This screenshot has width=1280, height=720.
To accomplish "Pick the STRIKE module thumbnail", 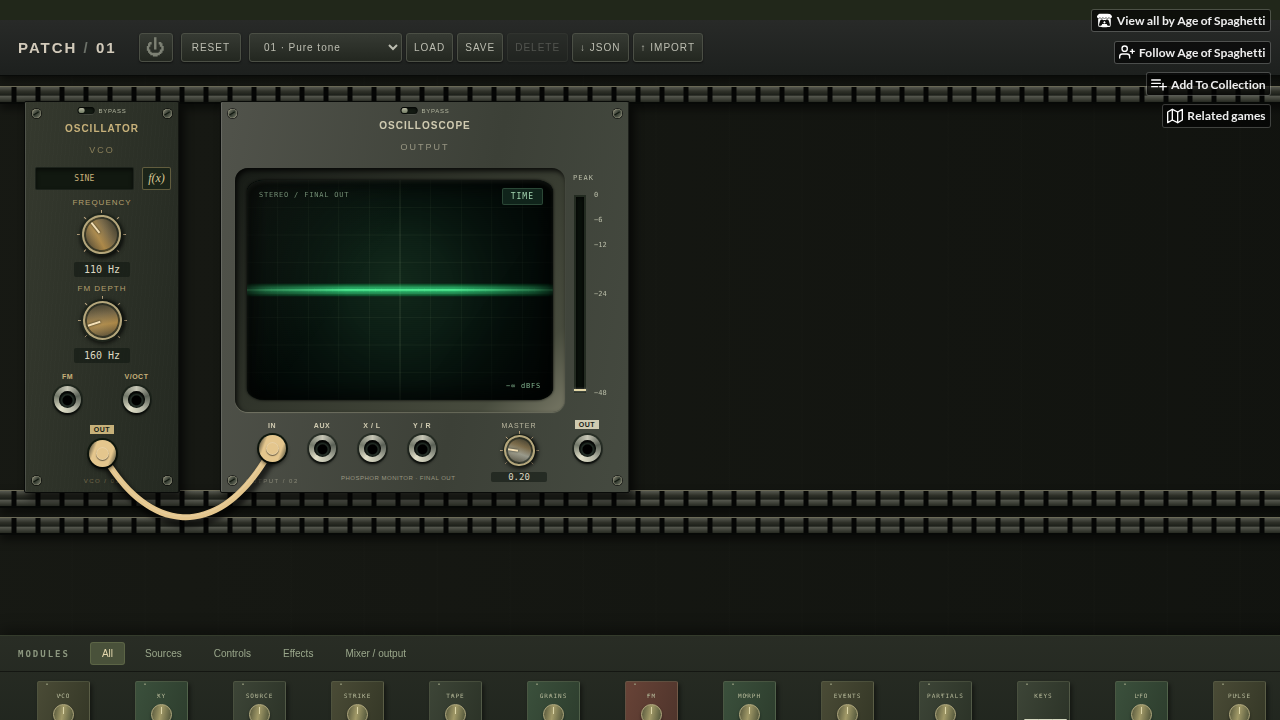I will [357, 701].
